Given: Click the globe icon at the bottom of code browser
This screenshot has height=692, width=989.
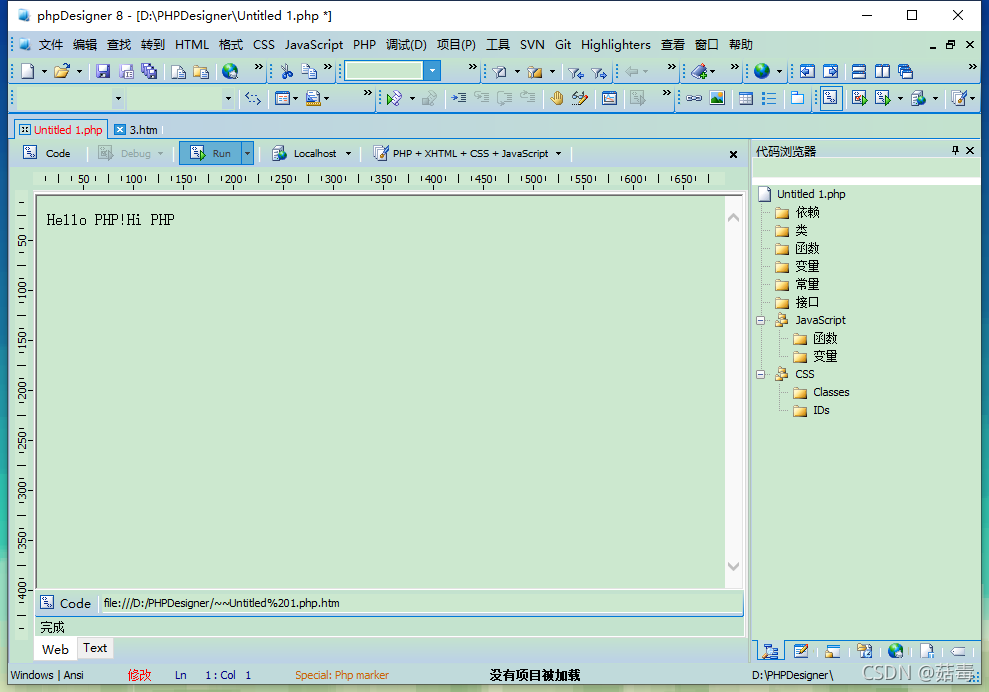Looking at the screenshot, I should pyautogui.click(x=895, y=650).
